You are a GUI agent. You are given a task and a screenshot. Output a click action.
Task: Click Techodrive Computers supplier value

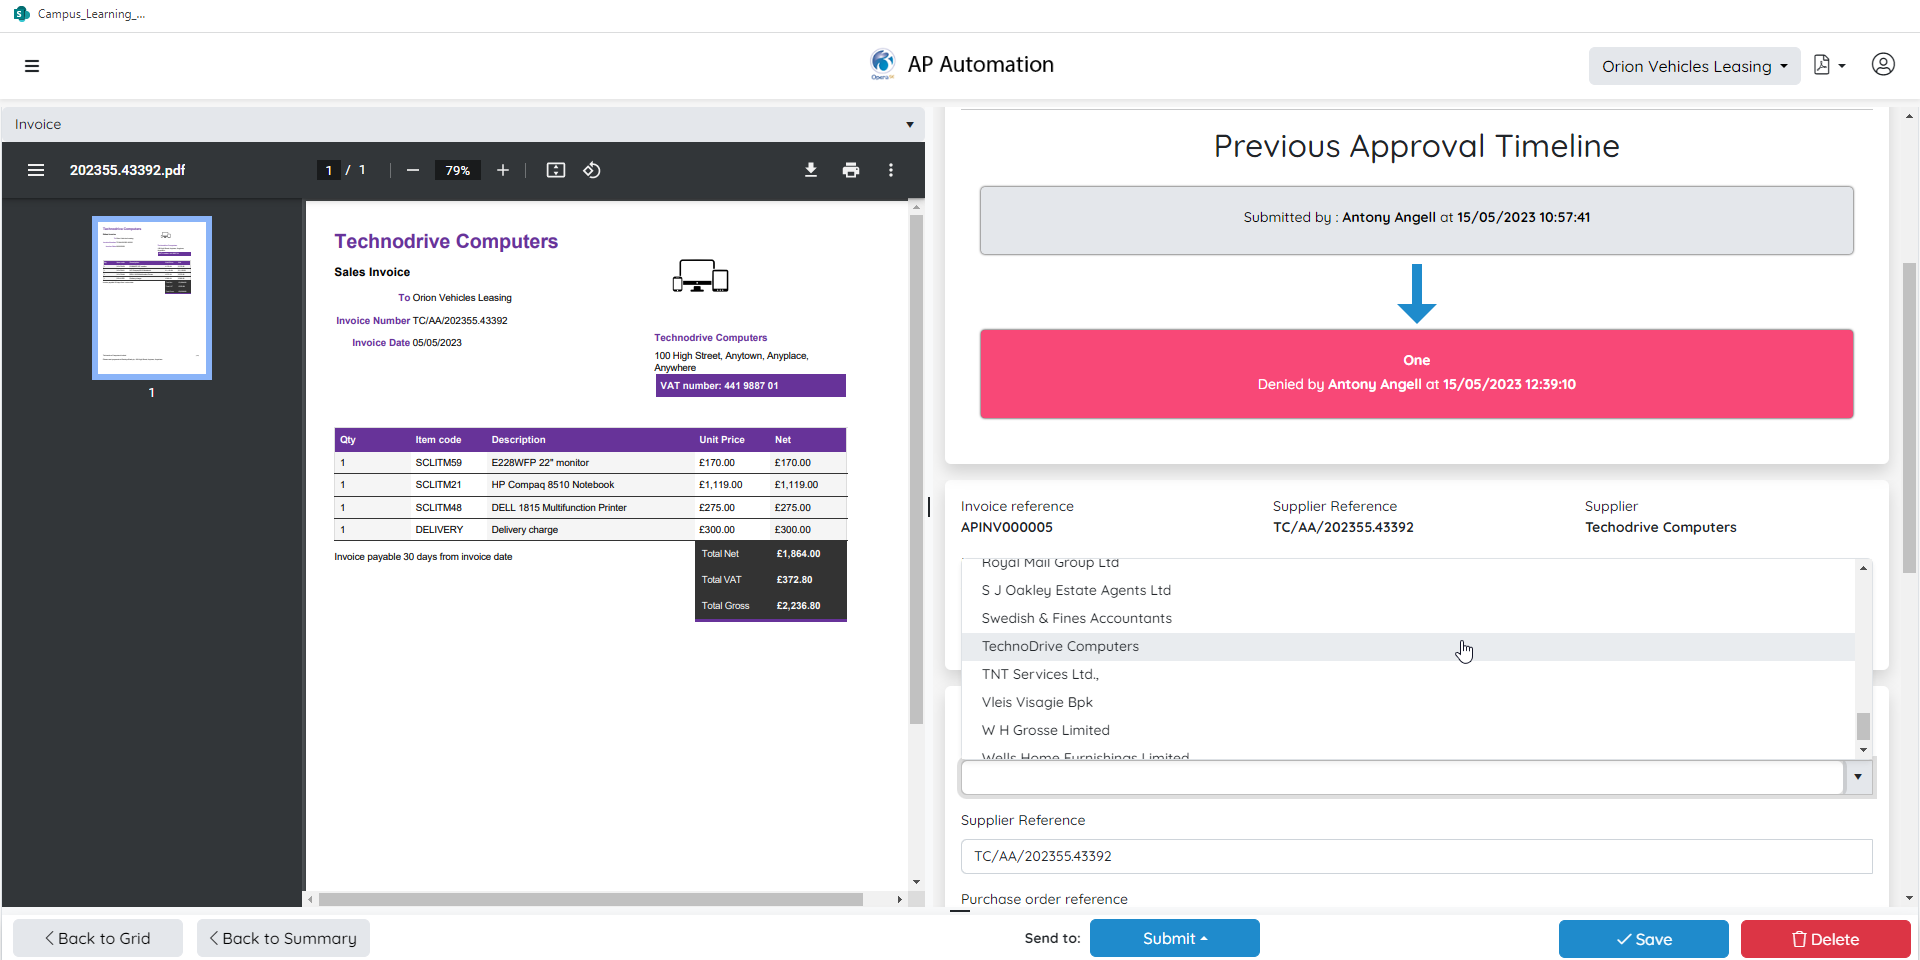point(1660,527)
